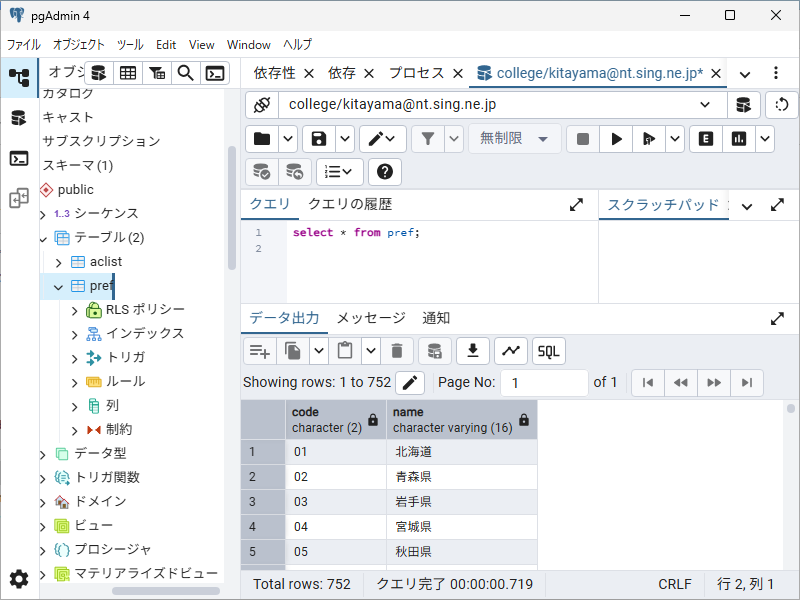Expand the インデックス tree node
This screenshot has height=600, width=800.
point(74,335)
